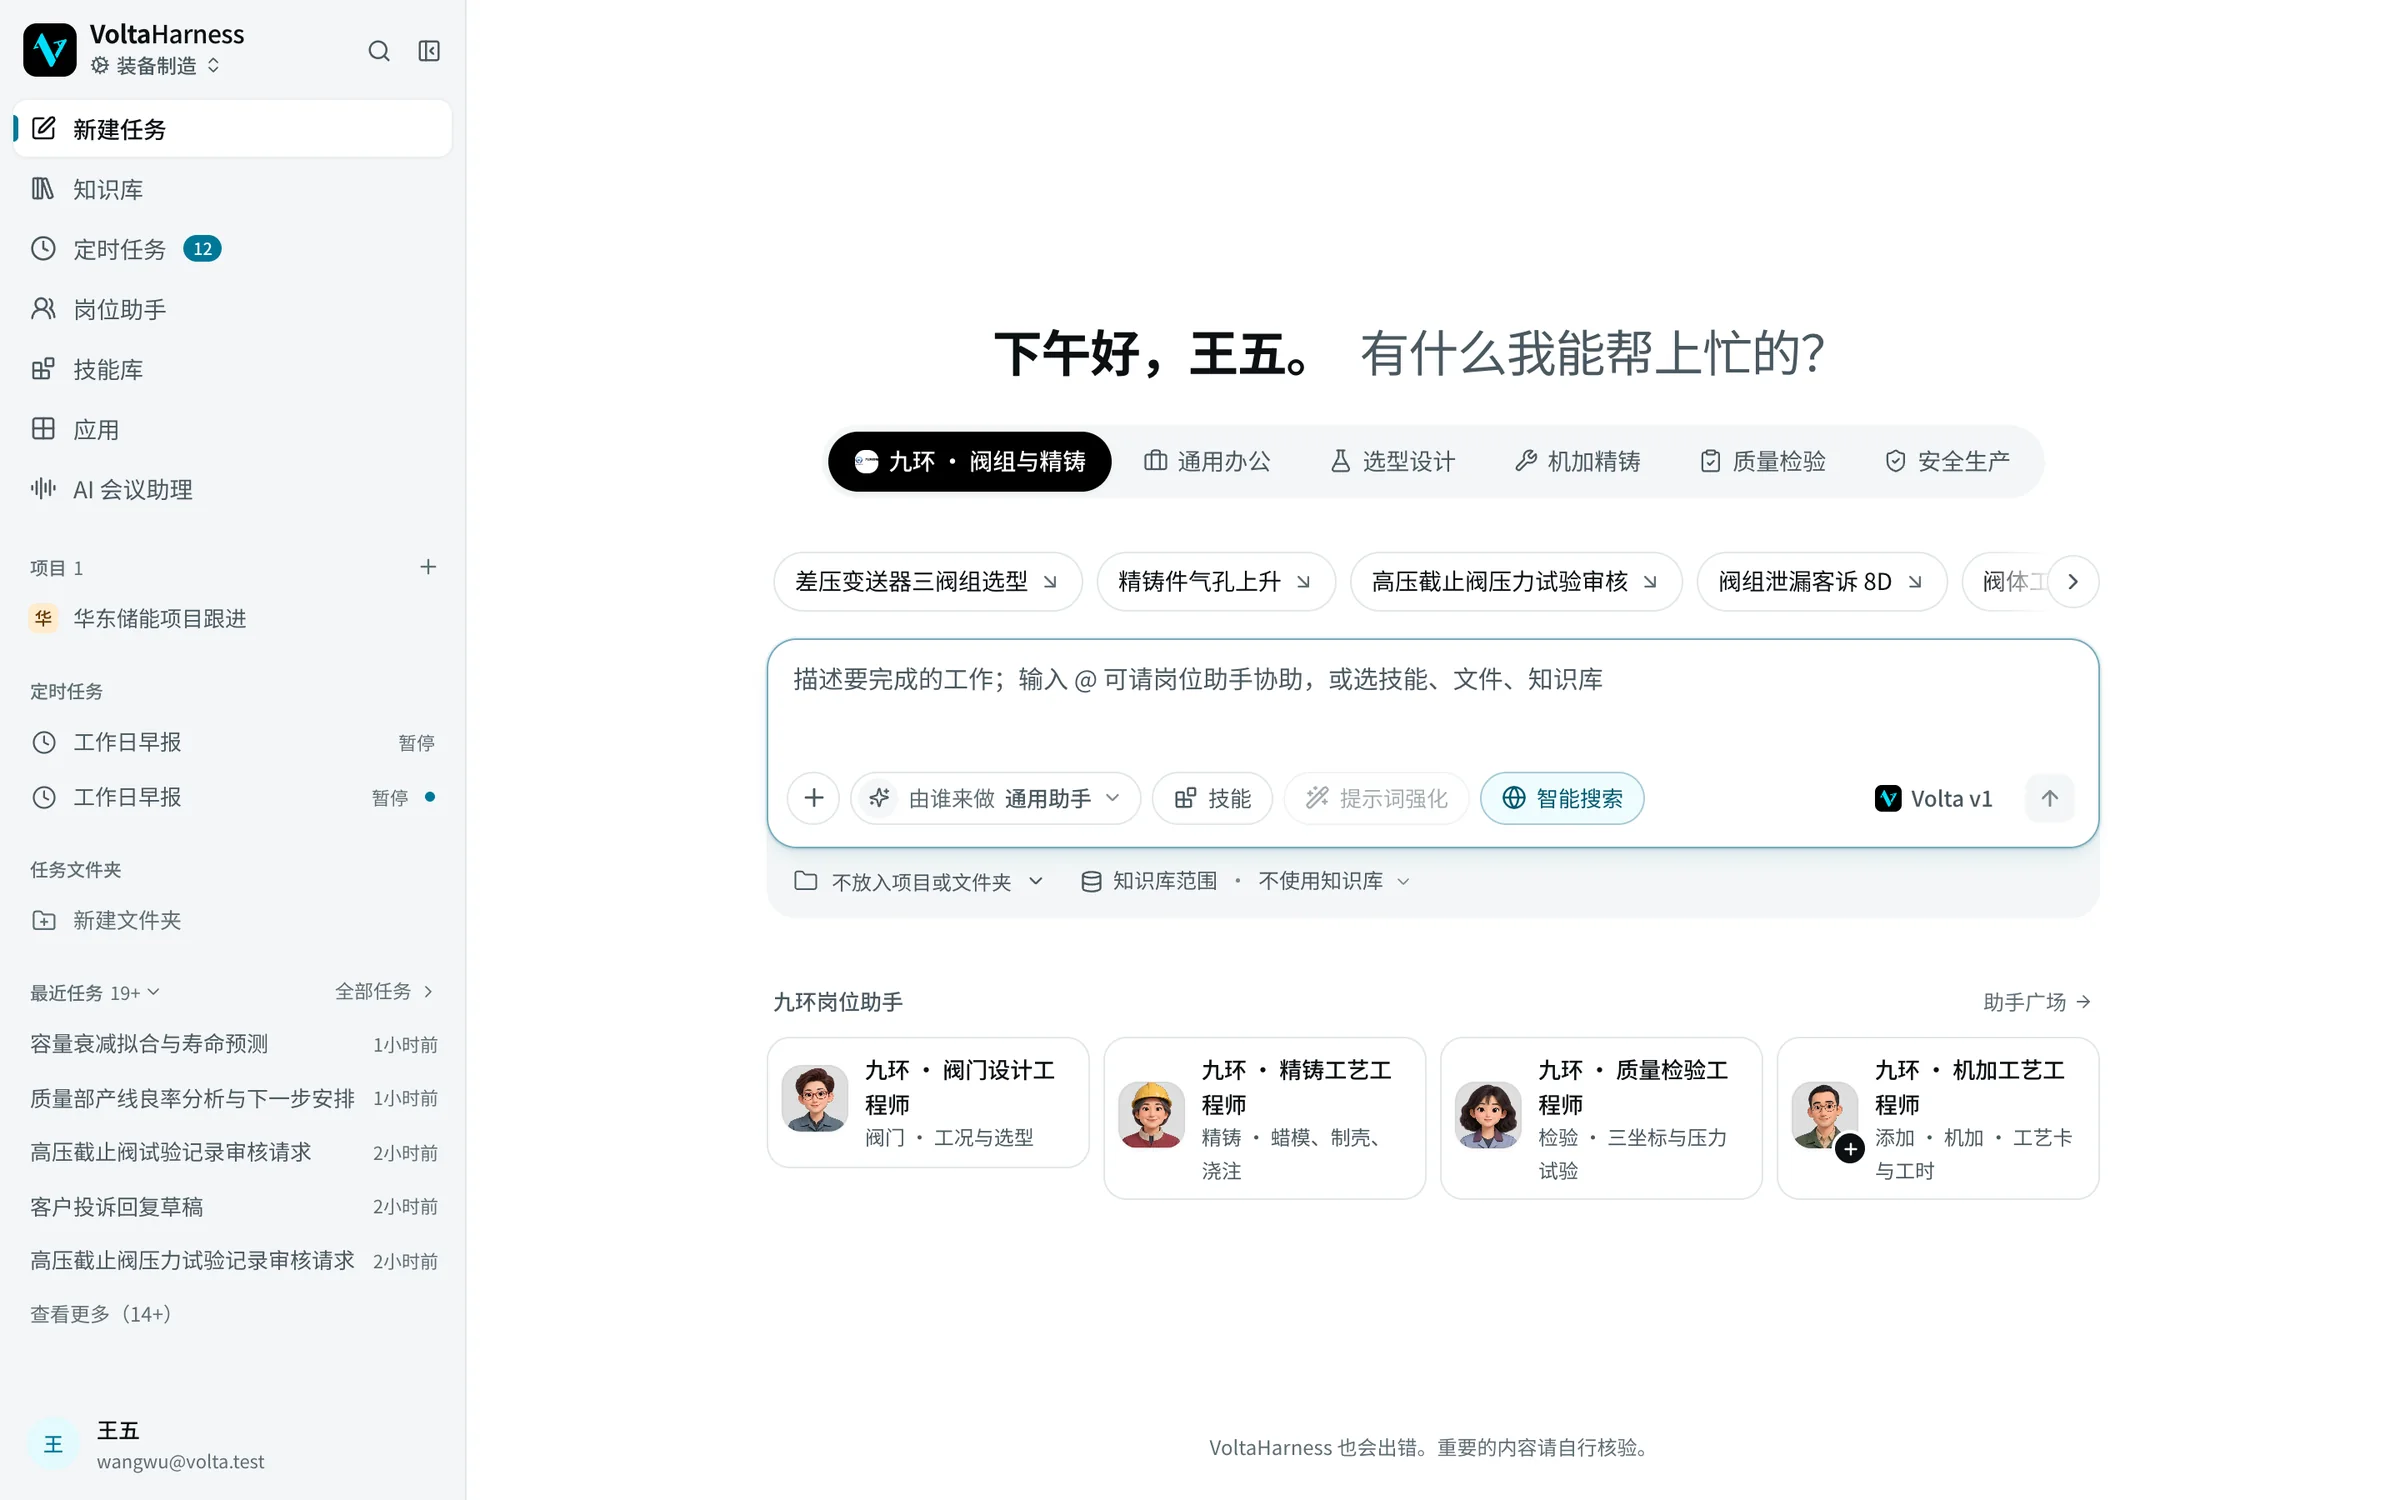Expand the 不放入项目或文件夹 dropdown
The width and height of the screenshot is (2400, 1500).
919,881
